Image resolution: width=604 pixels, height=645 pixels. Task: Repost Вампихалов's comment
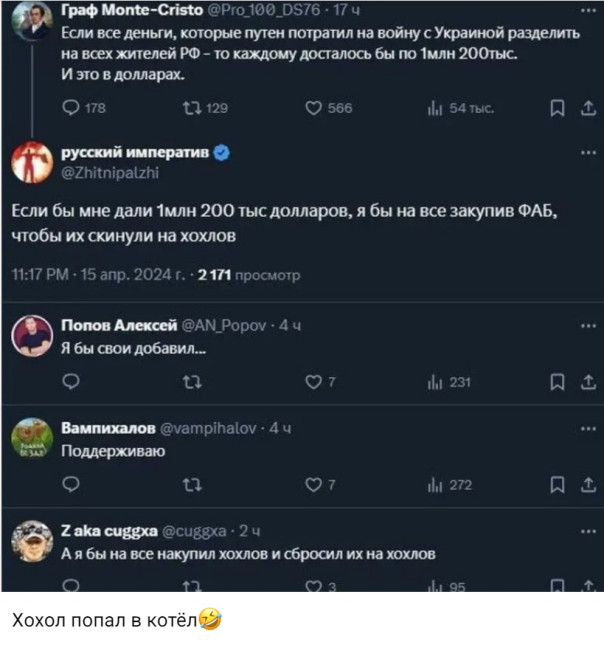pyautogui.click(x=188, y=485)
